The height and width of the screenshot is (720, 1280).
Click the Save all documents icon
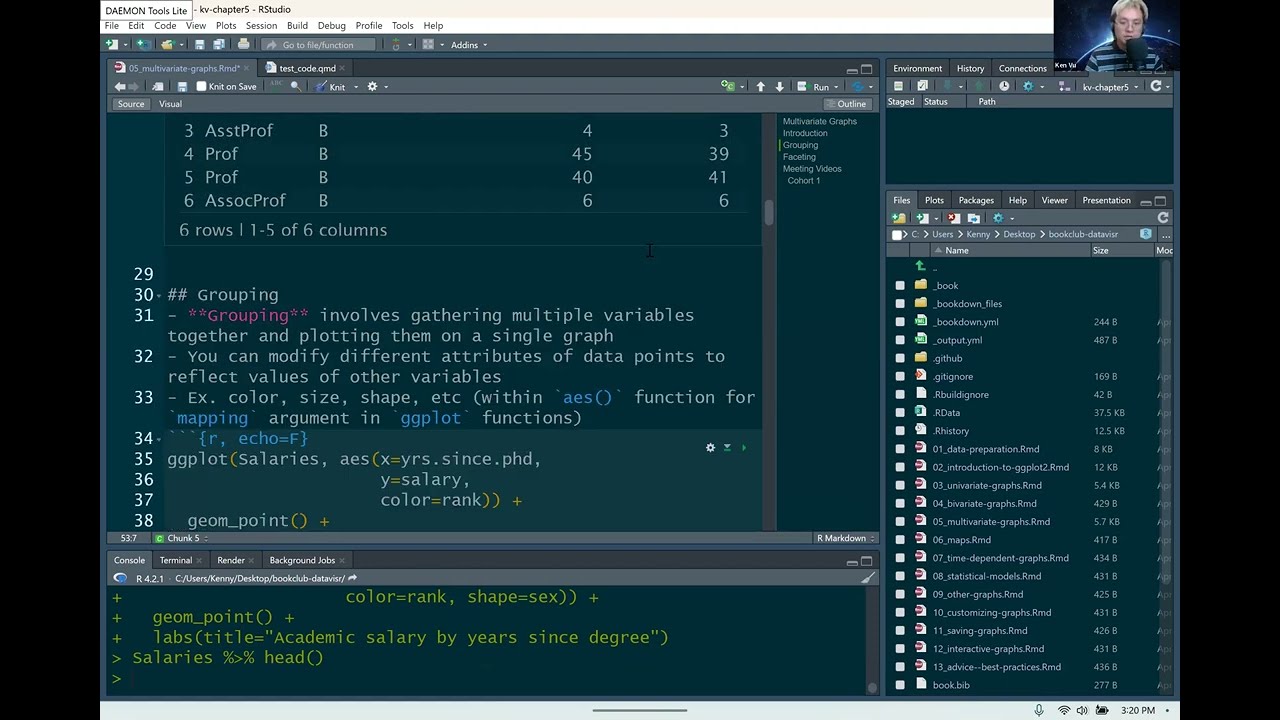(x=218, y=44)
